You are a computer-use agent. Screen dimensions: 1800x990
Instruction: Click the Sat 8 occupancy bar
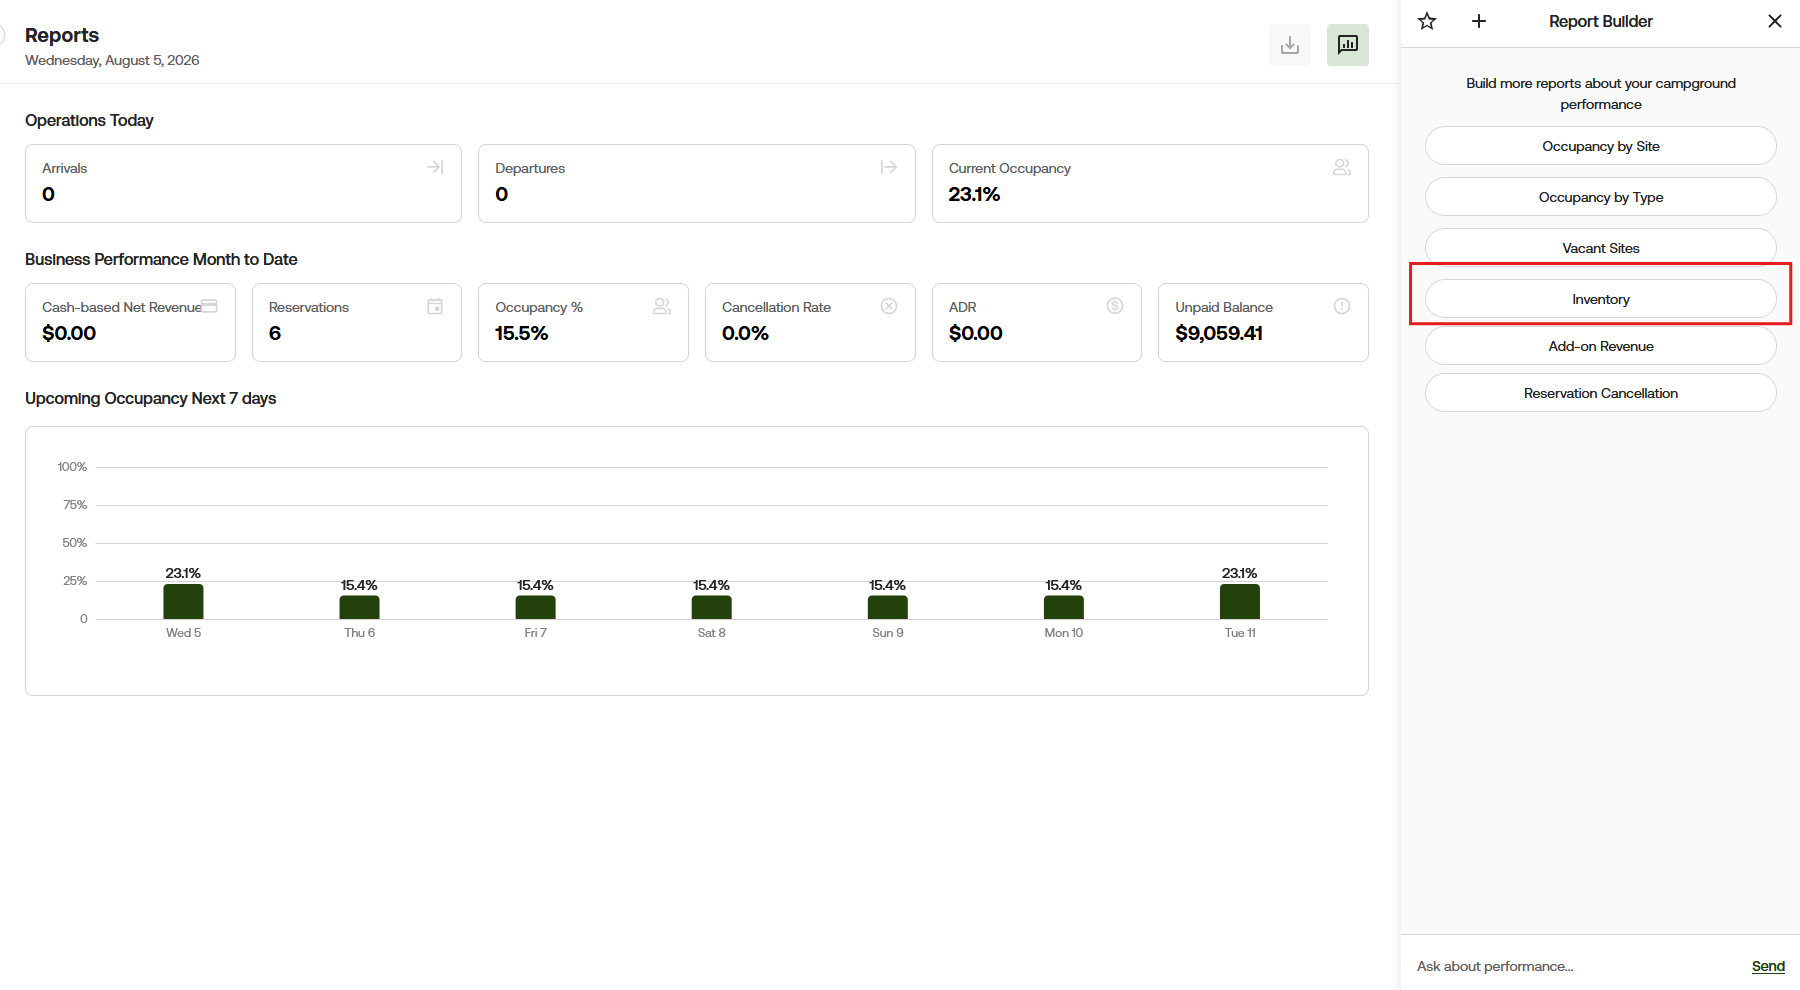[711, 607]
